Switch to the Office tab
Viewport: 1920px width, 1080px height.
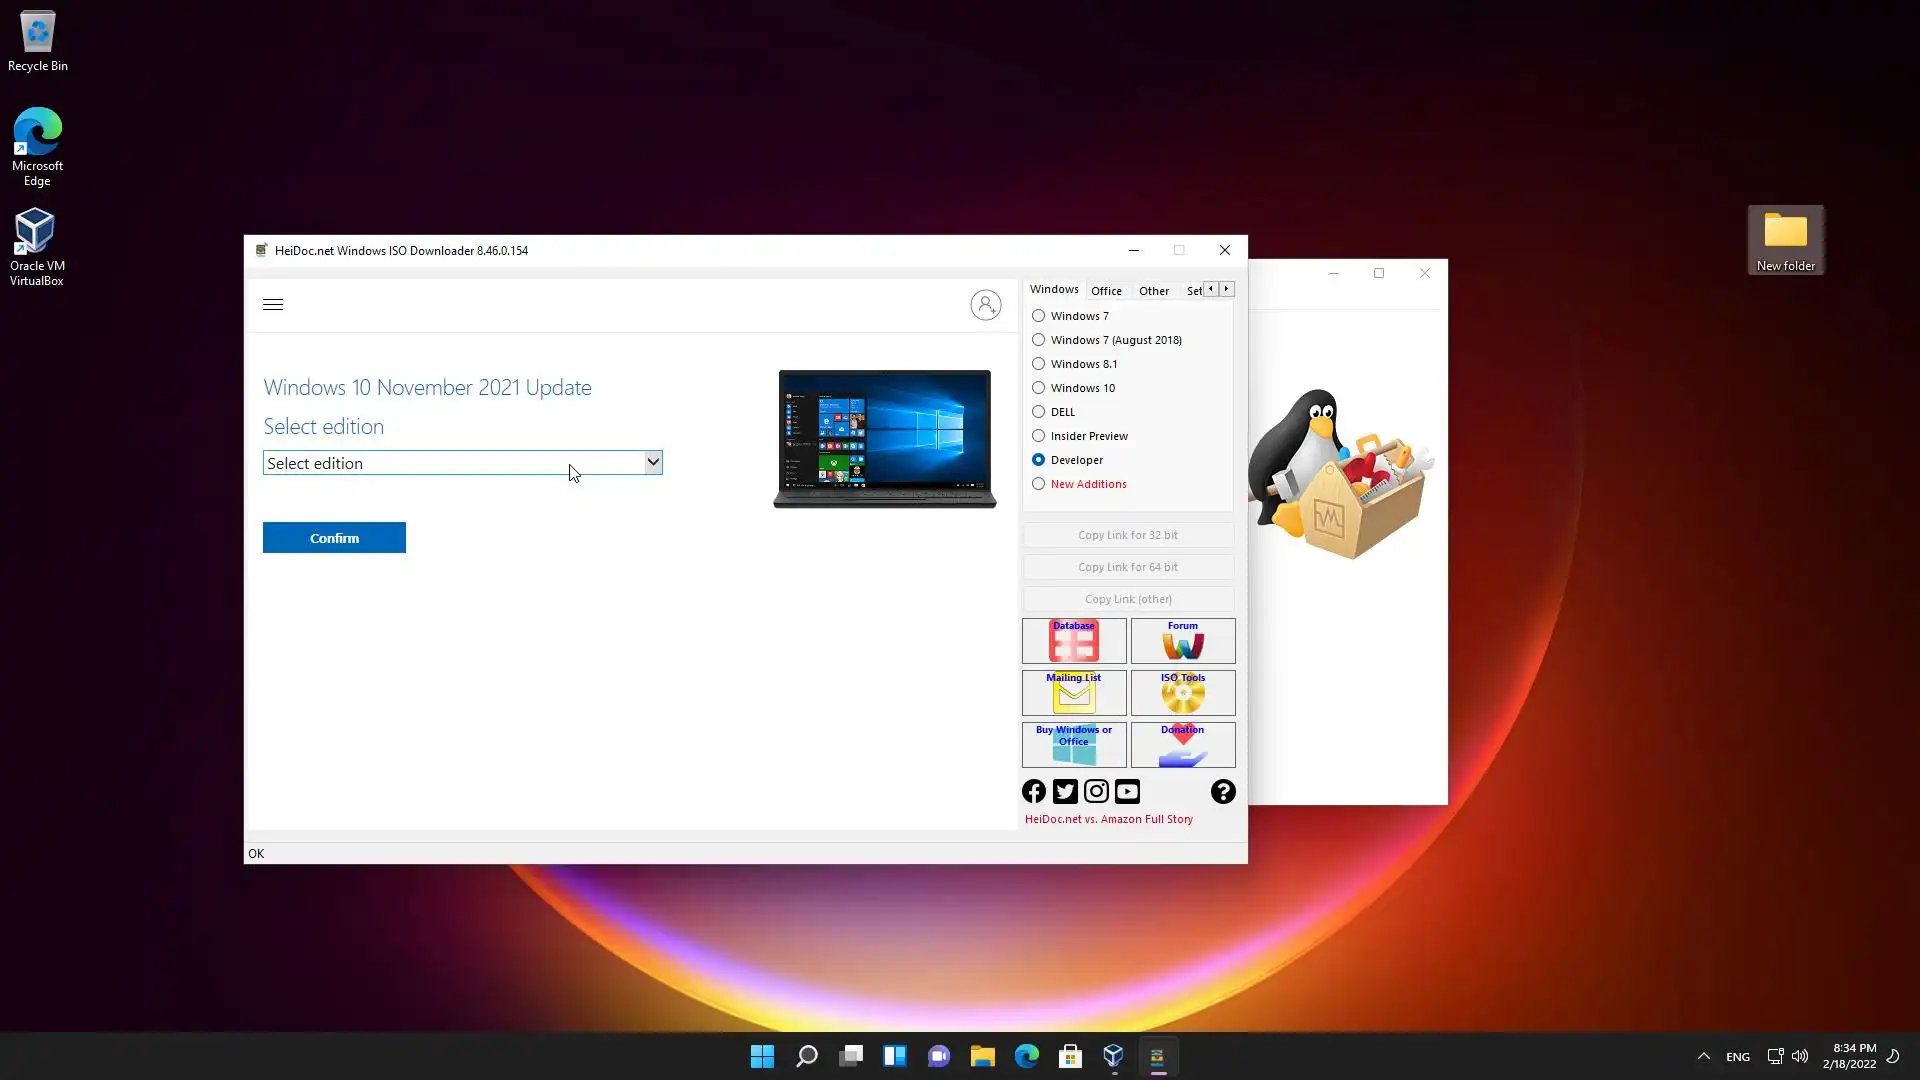coord(1106,291)
